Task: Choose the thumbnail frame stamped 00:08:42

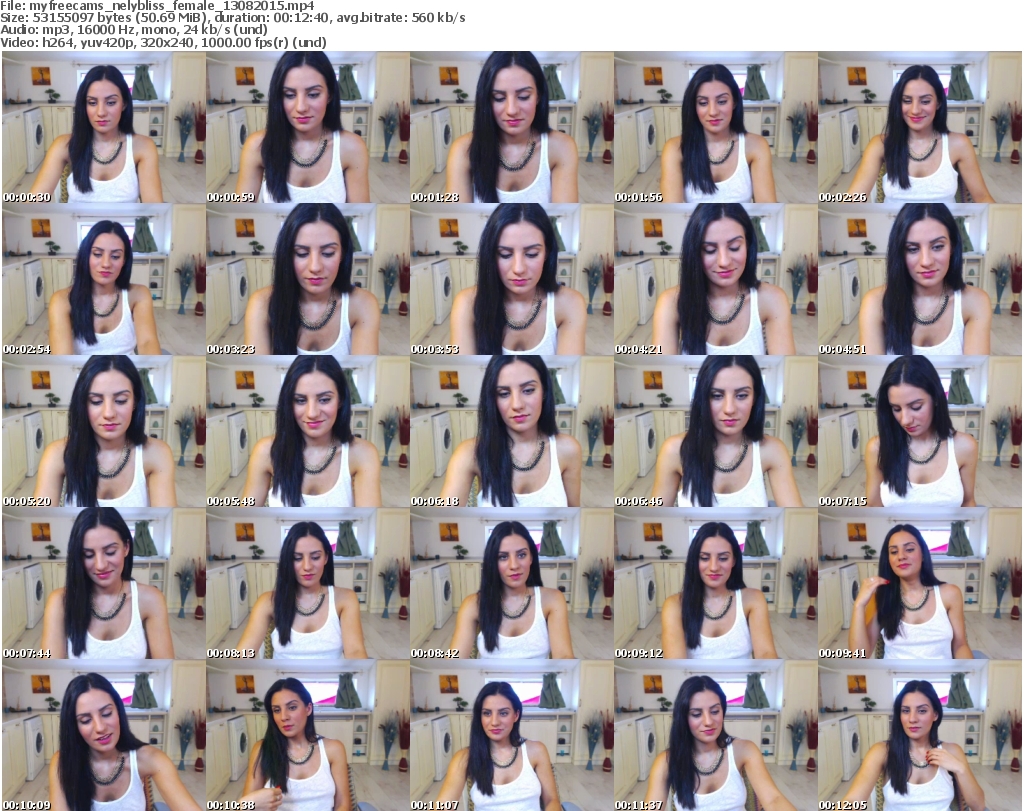Action: tap(511, 583)
